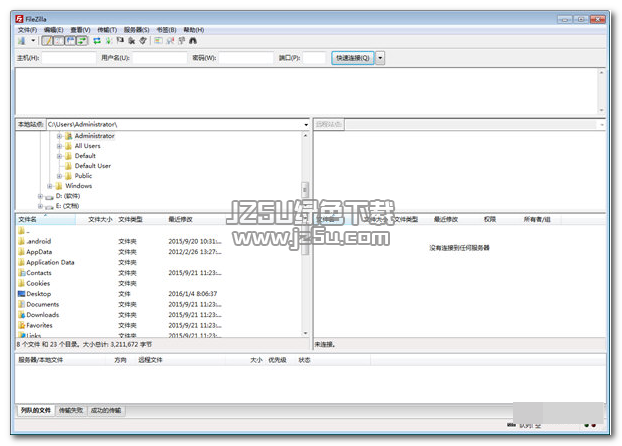Open the 传输(T) menu

[107, 30]
